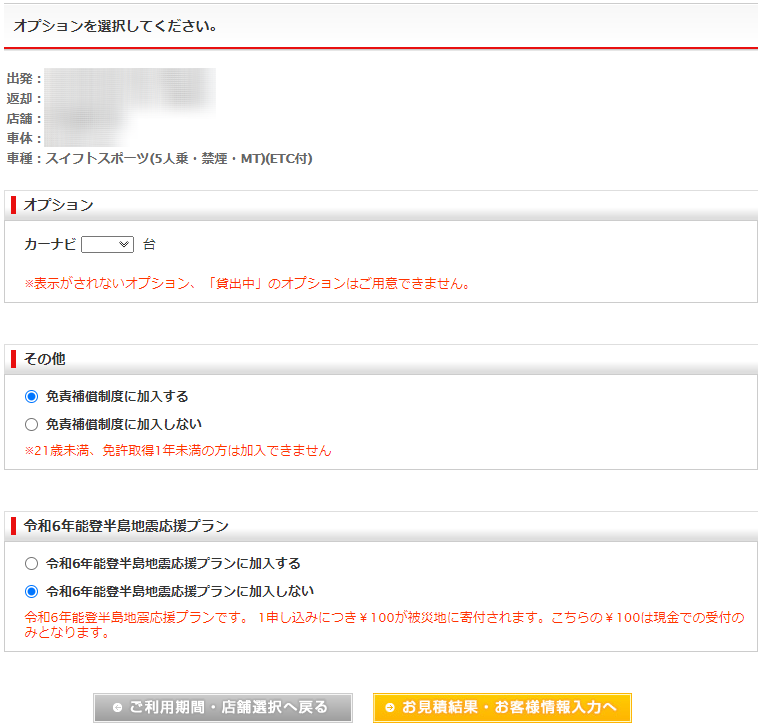This screenshot has height=725, width=760.
Task: Proceed with お見積結果・お客様情報入力へ button
Action: (x=502, y=708)
